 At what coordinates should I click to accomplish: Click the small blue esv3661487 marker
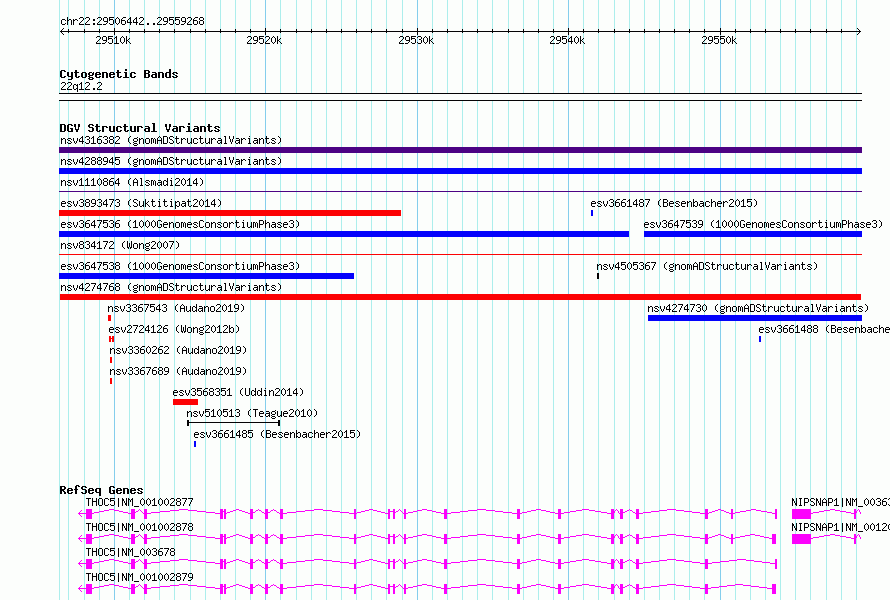[x=592, y=213]
